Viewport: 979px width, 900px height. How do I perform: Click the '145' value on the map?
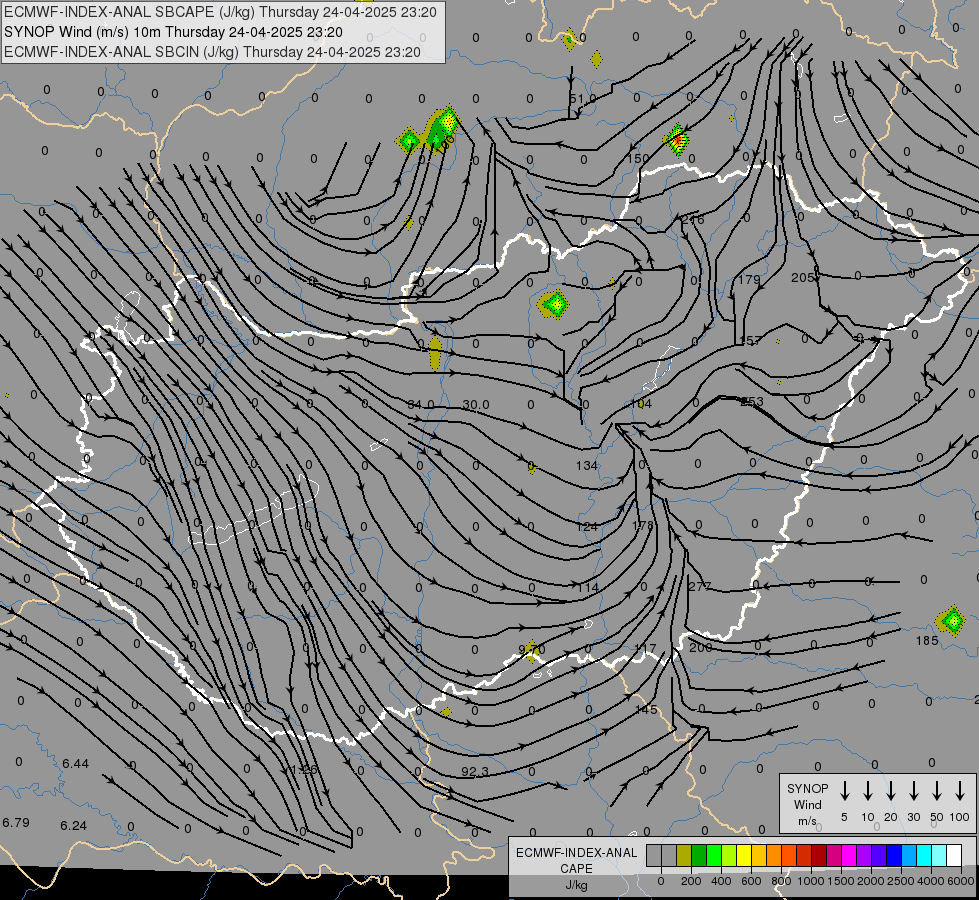(x=646, y=710)
